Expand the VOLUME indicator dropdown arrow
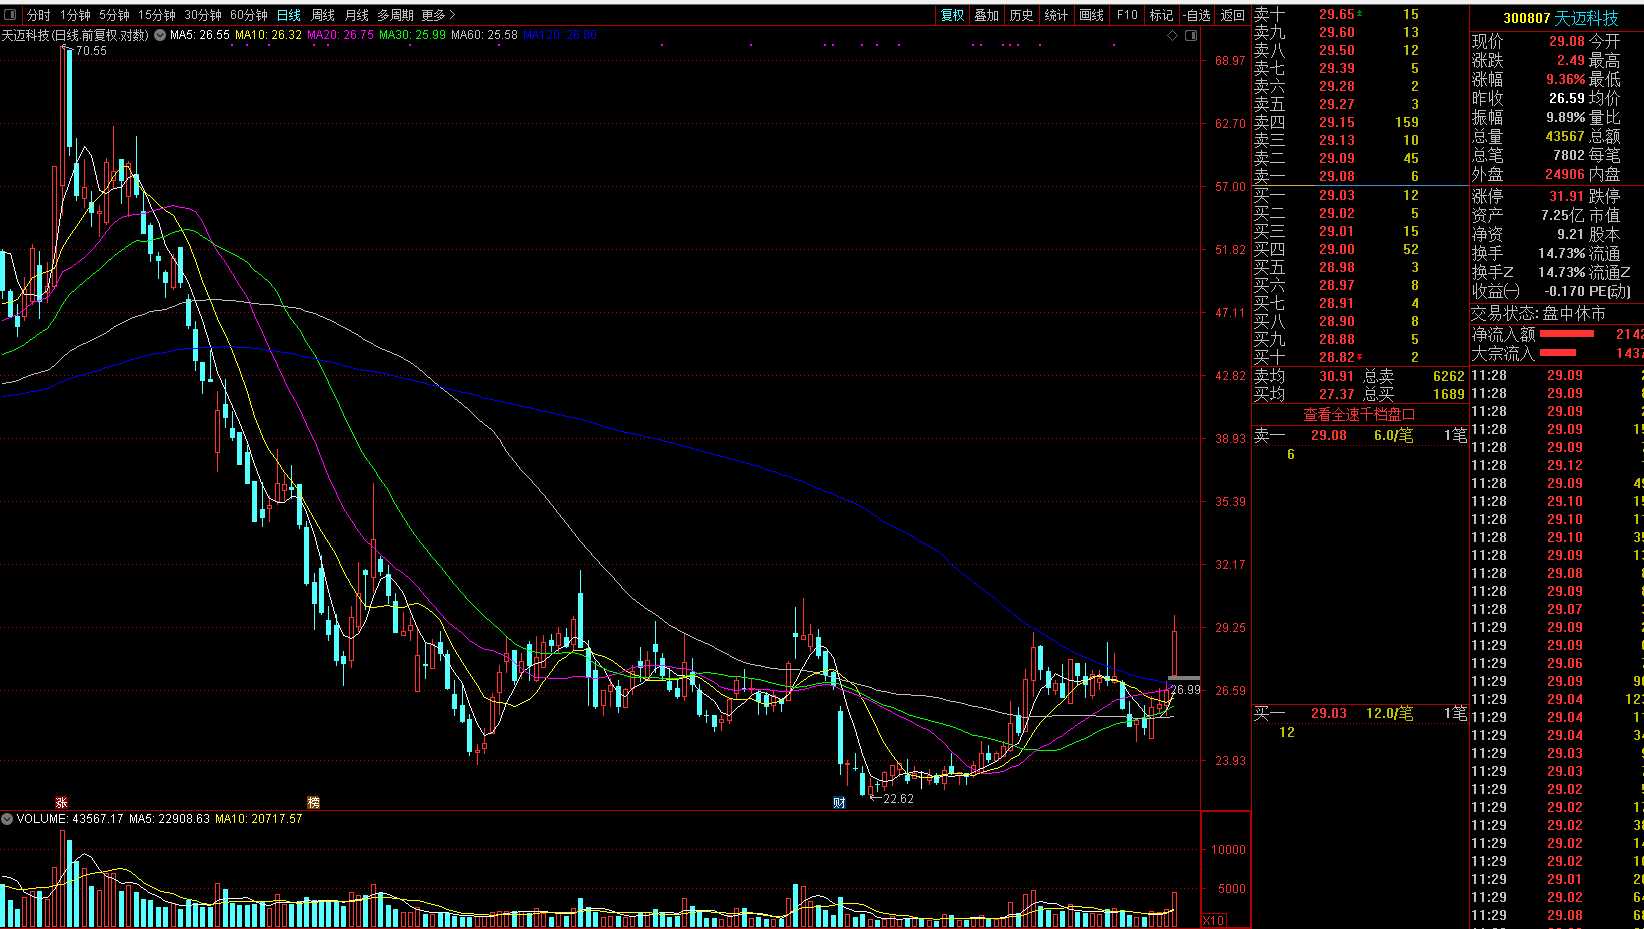Viewport: 1644px width, 929px height. point(7,818)
